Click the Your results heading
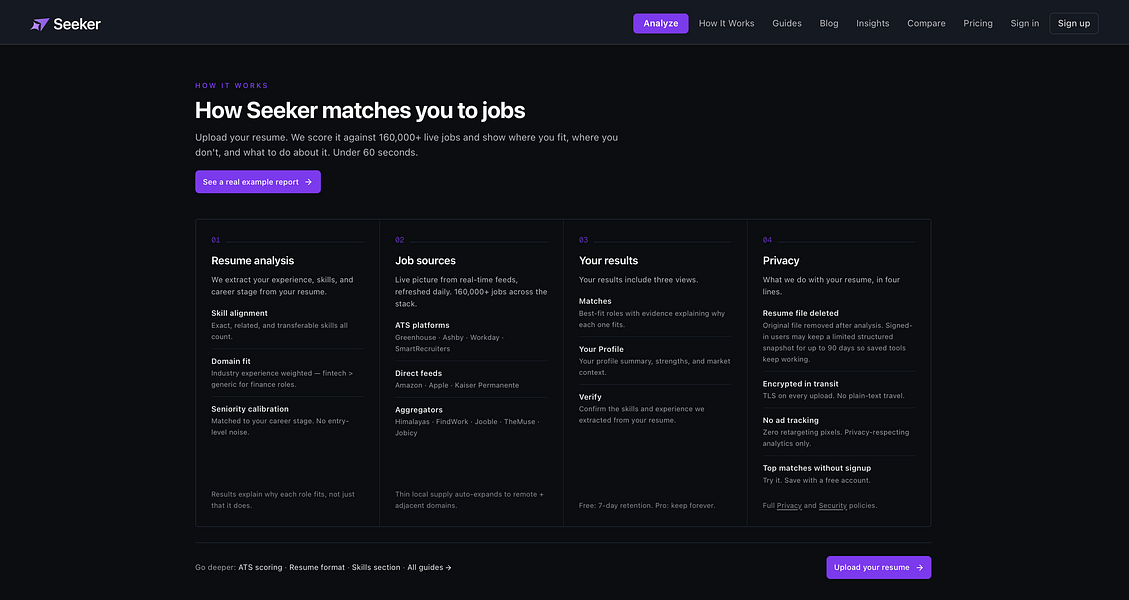The width and height of the screenshot is (1129, 600). (x=608, y=261)
